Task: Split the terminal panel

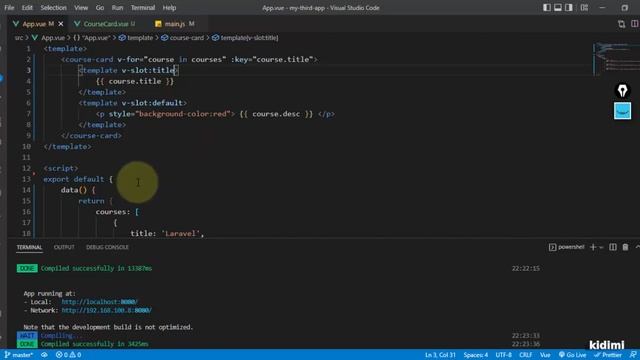Action: (613, 247)
